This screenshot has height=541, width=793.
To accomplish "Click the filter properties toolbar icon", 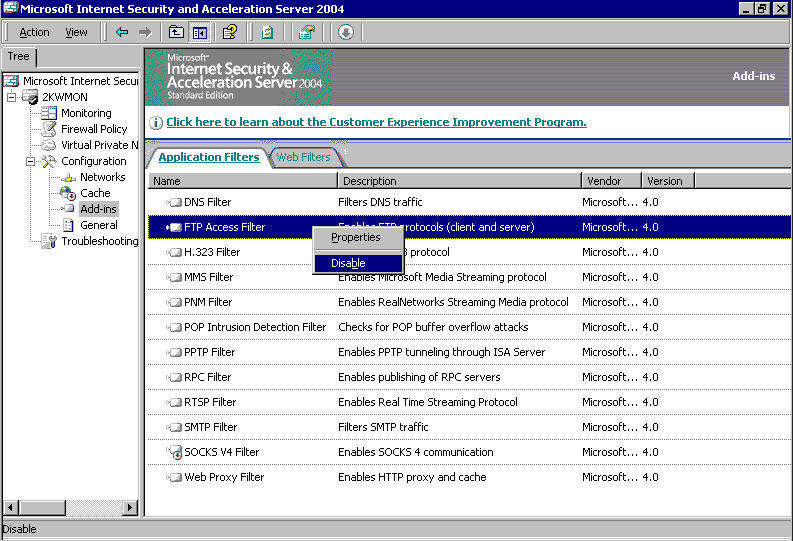I will (306, 32).
